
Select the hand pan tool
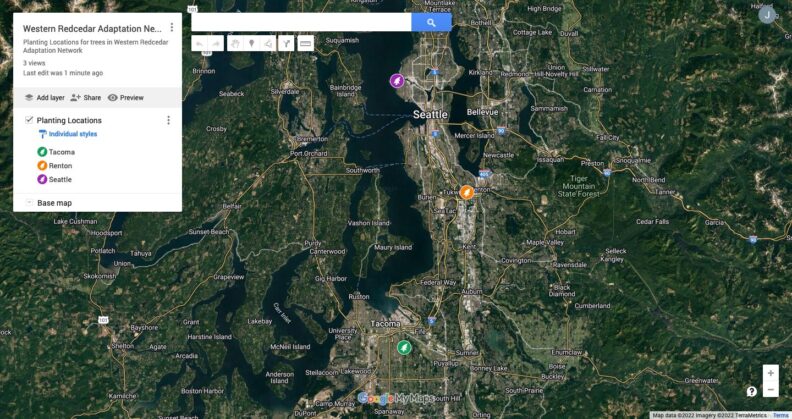(x=235, y=44)
